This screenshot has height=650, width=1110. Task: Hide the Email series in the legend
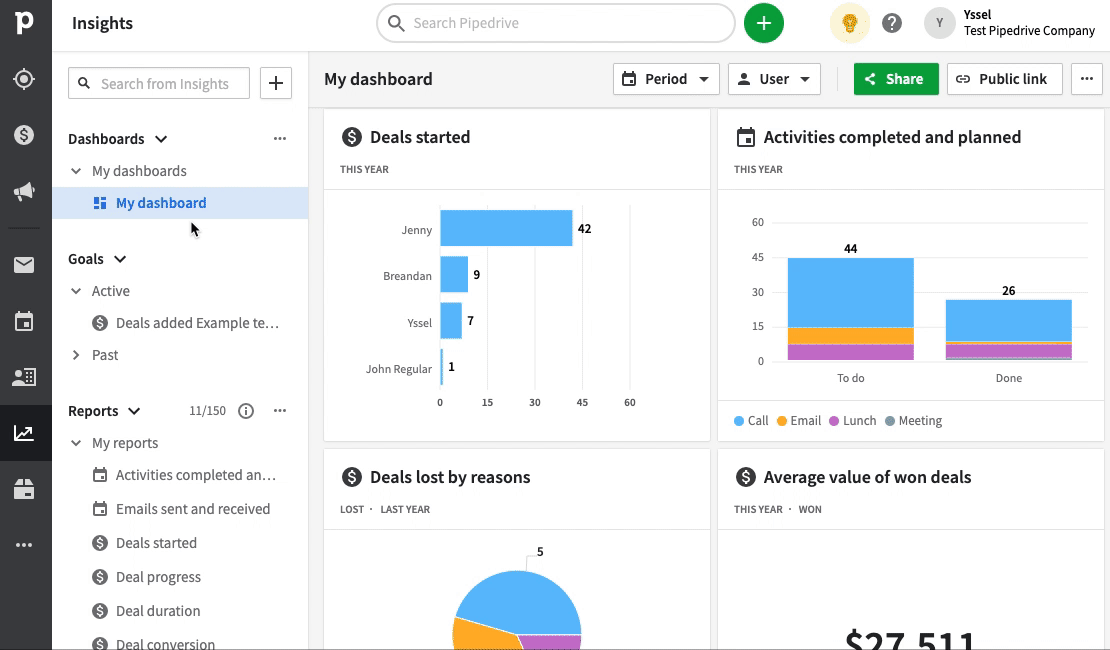[798, 420]
